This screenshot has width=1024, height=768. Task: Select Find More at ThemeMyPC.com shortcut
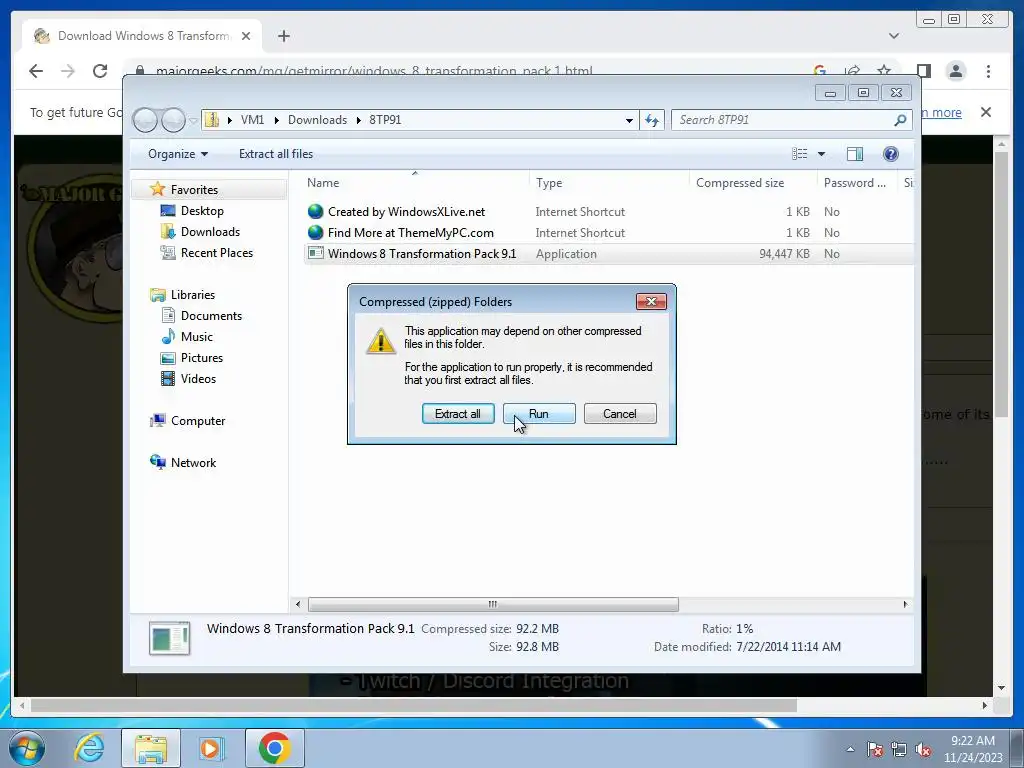click(411, 232)
